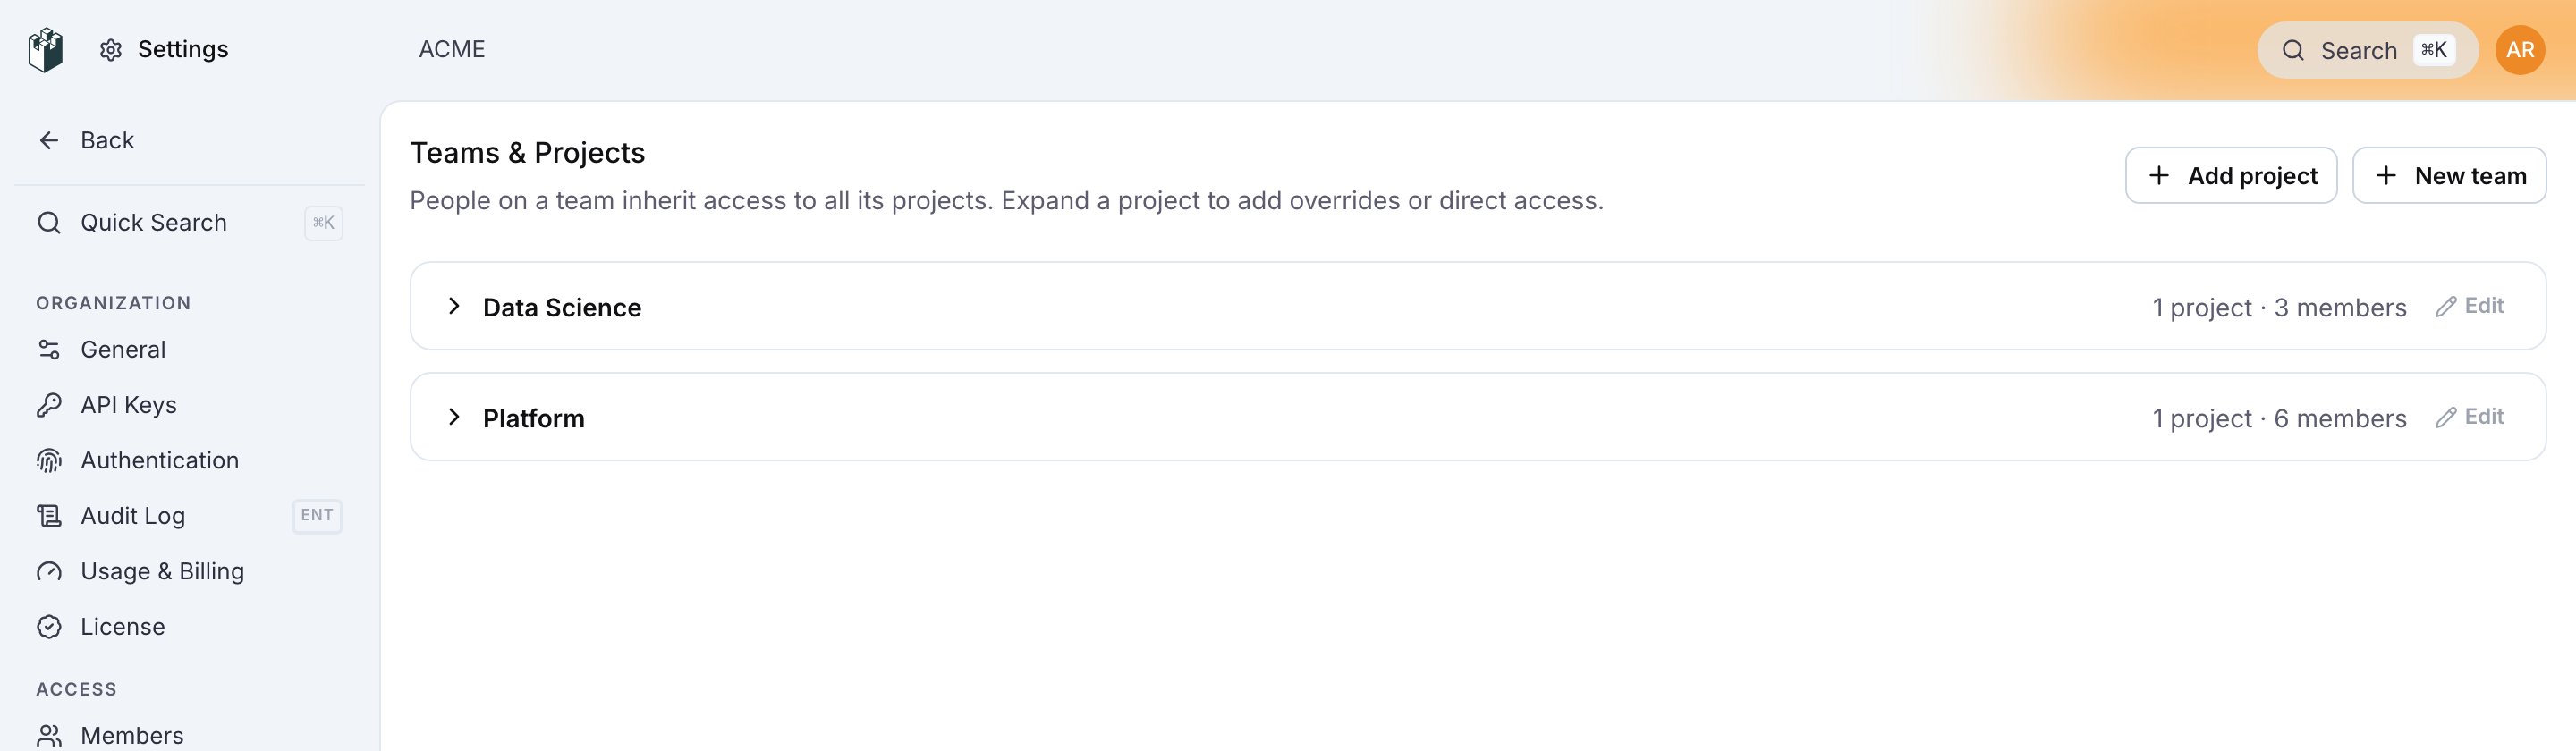Click pencil icon on Platform row
This screenshot has height=751, width=2576.
[x=2446, y=417]
